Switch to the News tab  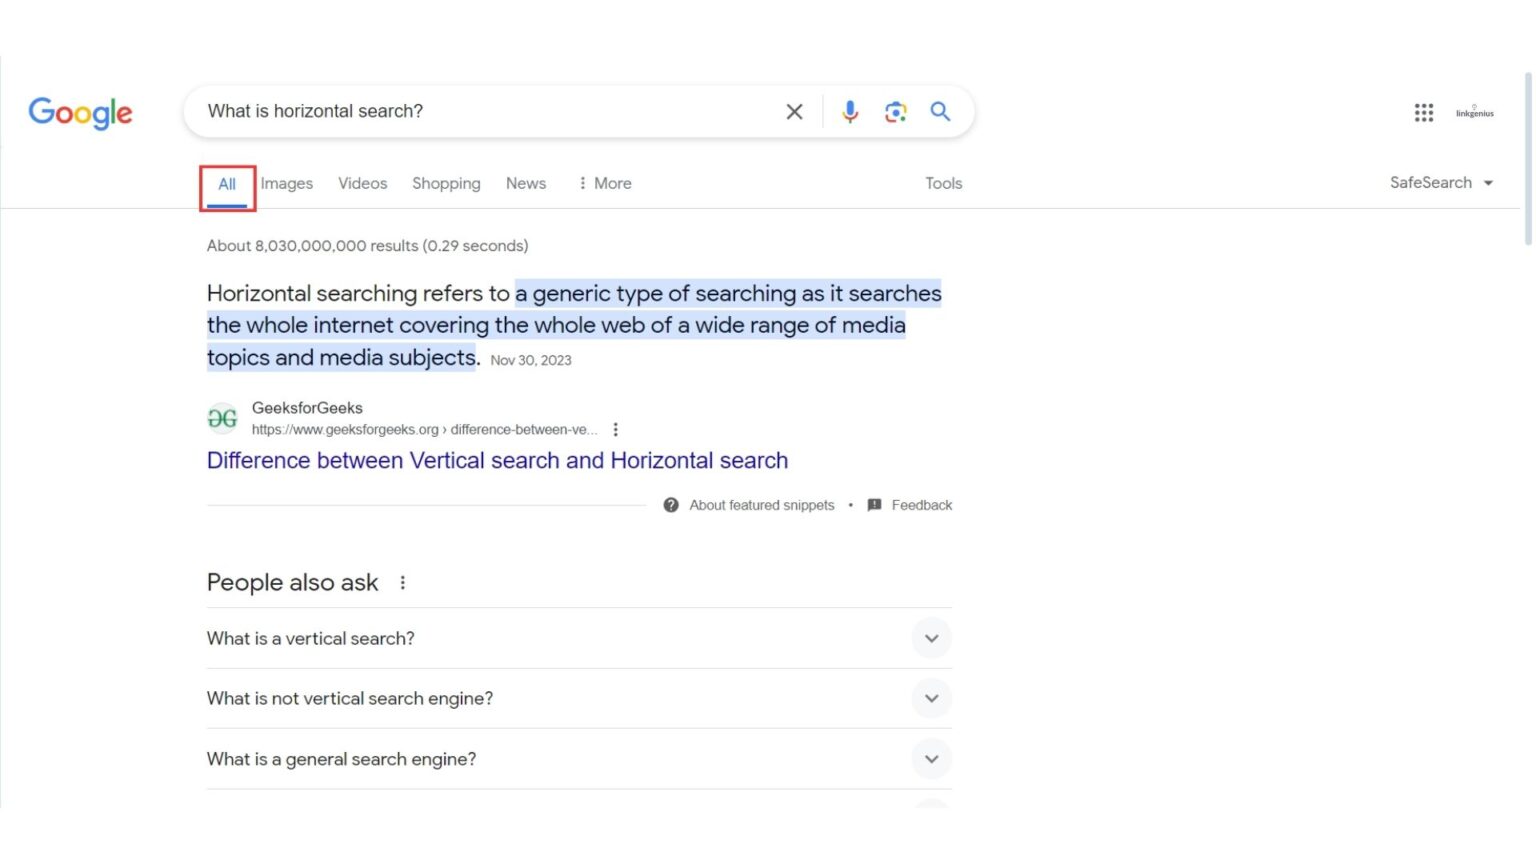pos(526,183)
